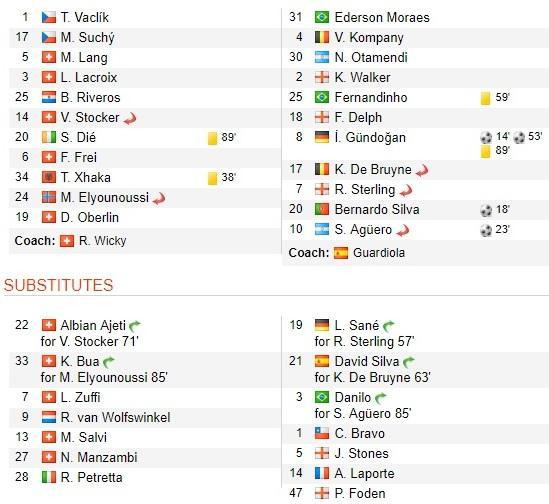Click the yellow card icon beside T. Xhaka

click(x=212, y=178)
